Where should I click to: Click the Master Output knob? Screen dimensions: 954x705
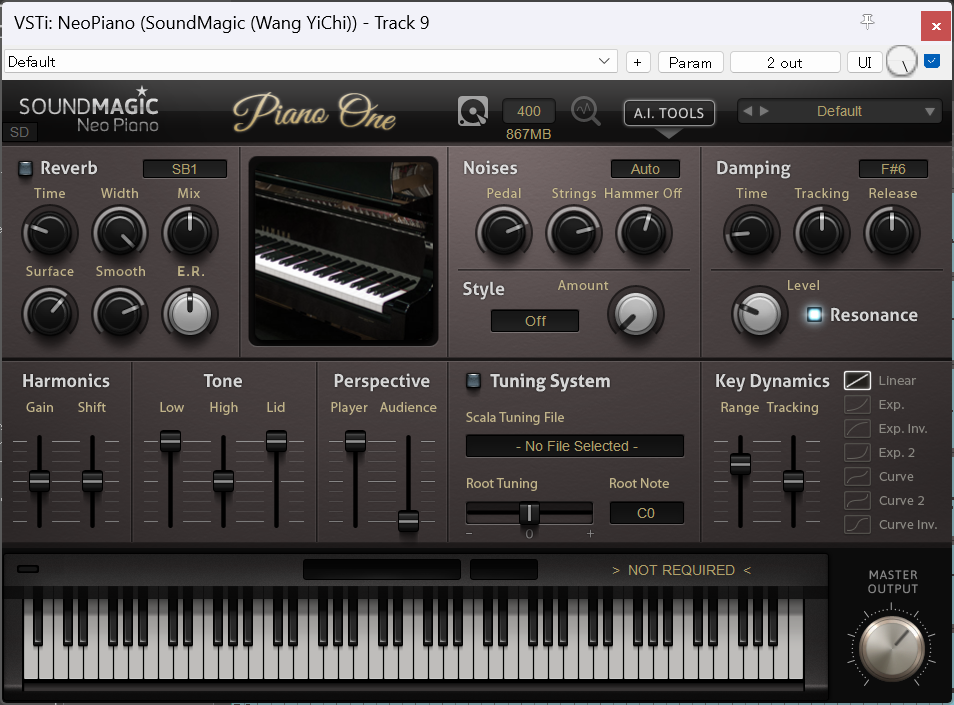pos(892,648)
